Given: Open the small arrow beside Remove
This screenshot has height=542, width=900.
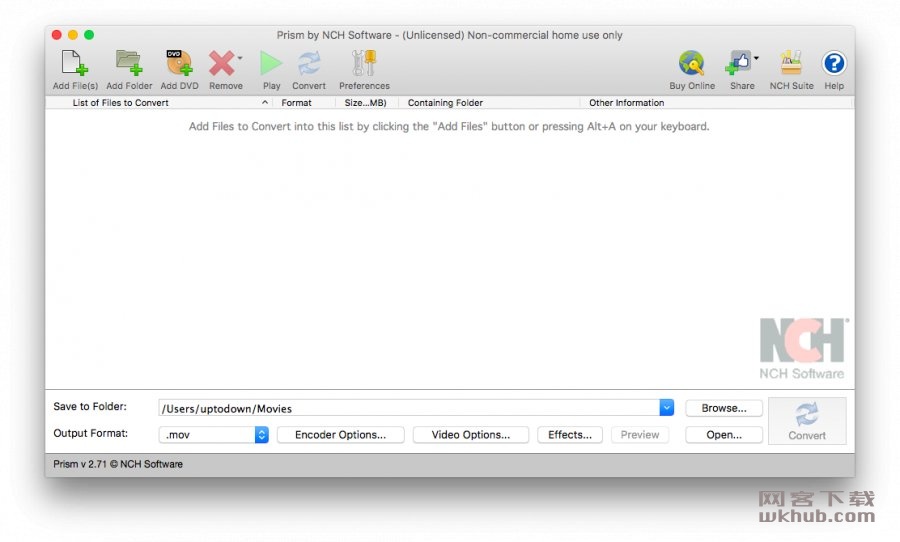Looking at the screenshot, I should (240, 58).
